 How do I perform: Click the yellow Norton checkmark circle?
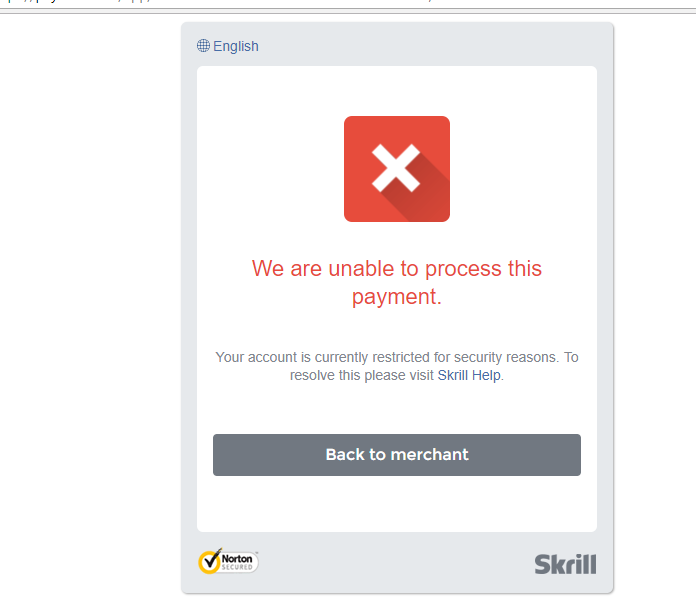click(x=210, y=562)
